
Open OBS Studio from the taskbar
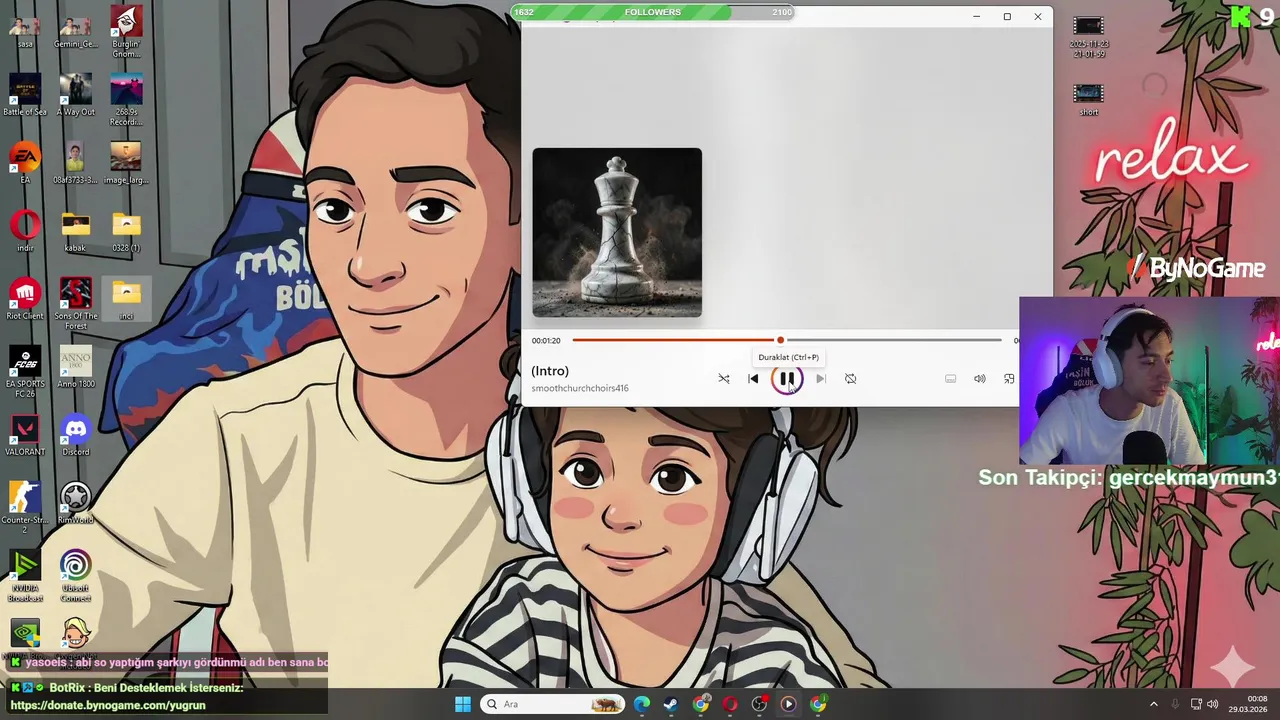click(x=759, y=704)
